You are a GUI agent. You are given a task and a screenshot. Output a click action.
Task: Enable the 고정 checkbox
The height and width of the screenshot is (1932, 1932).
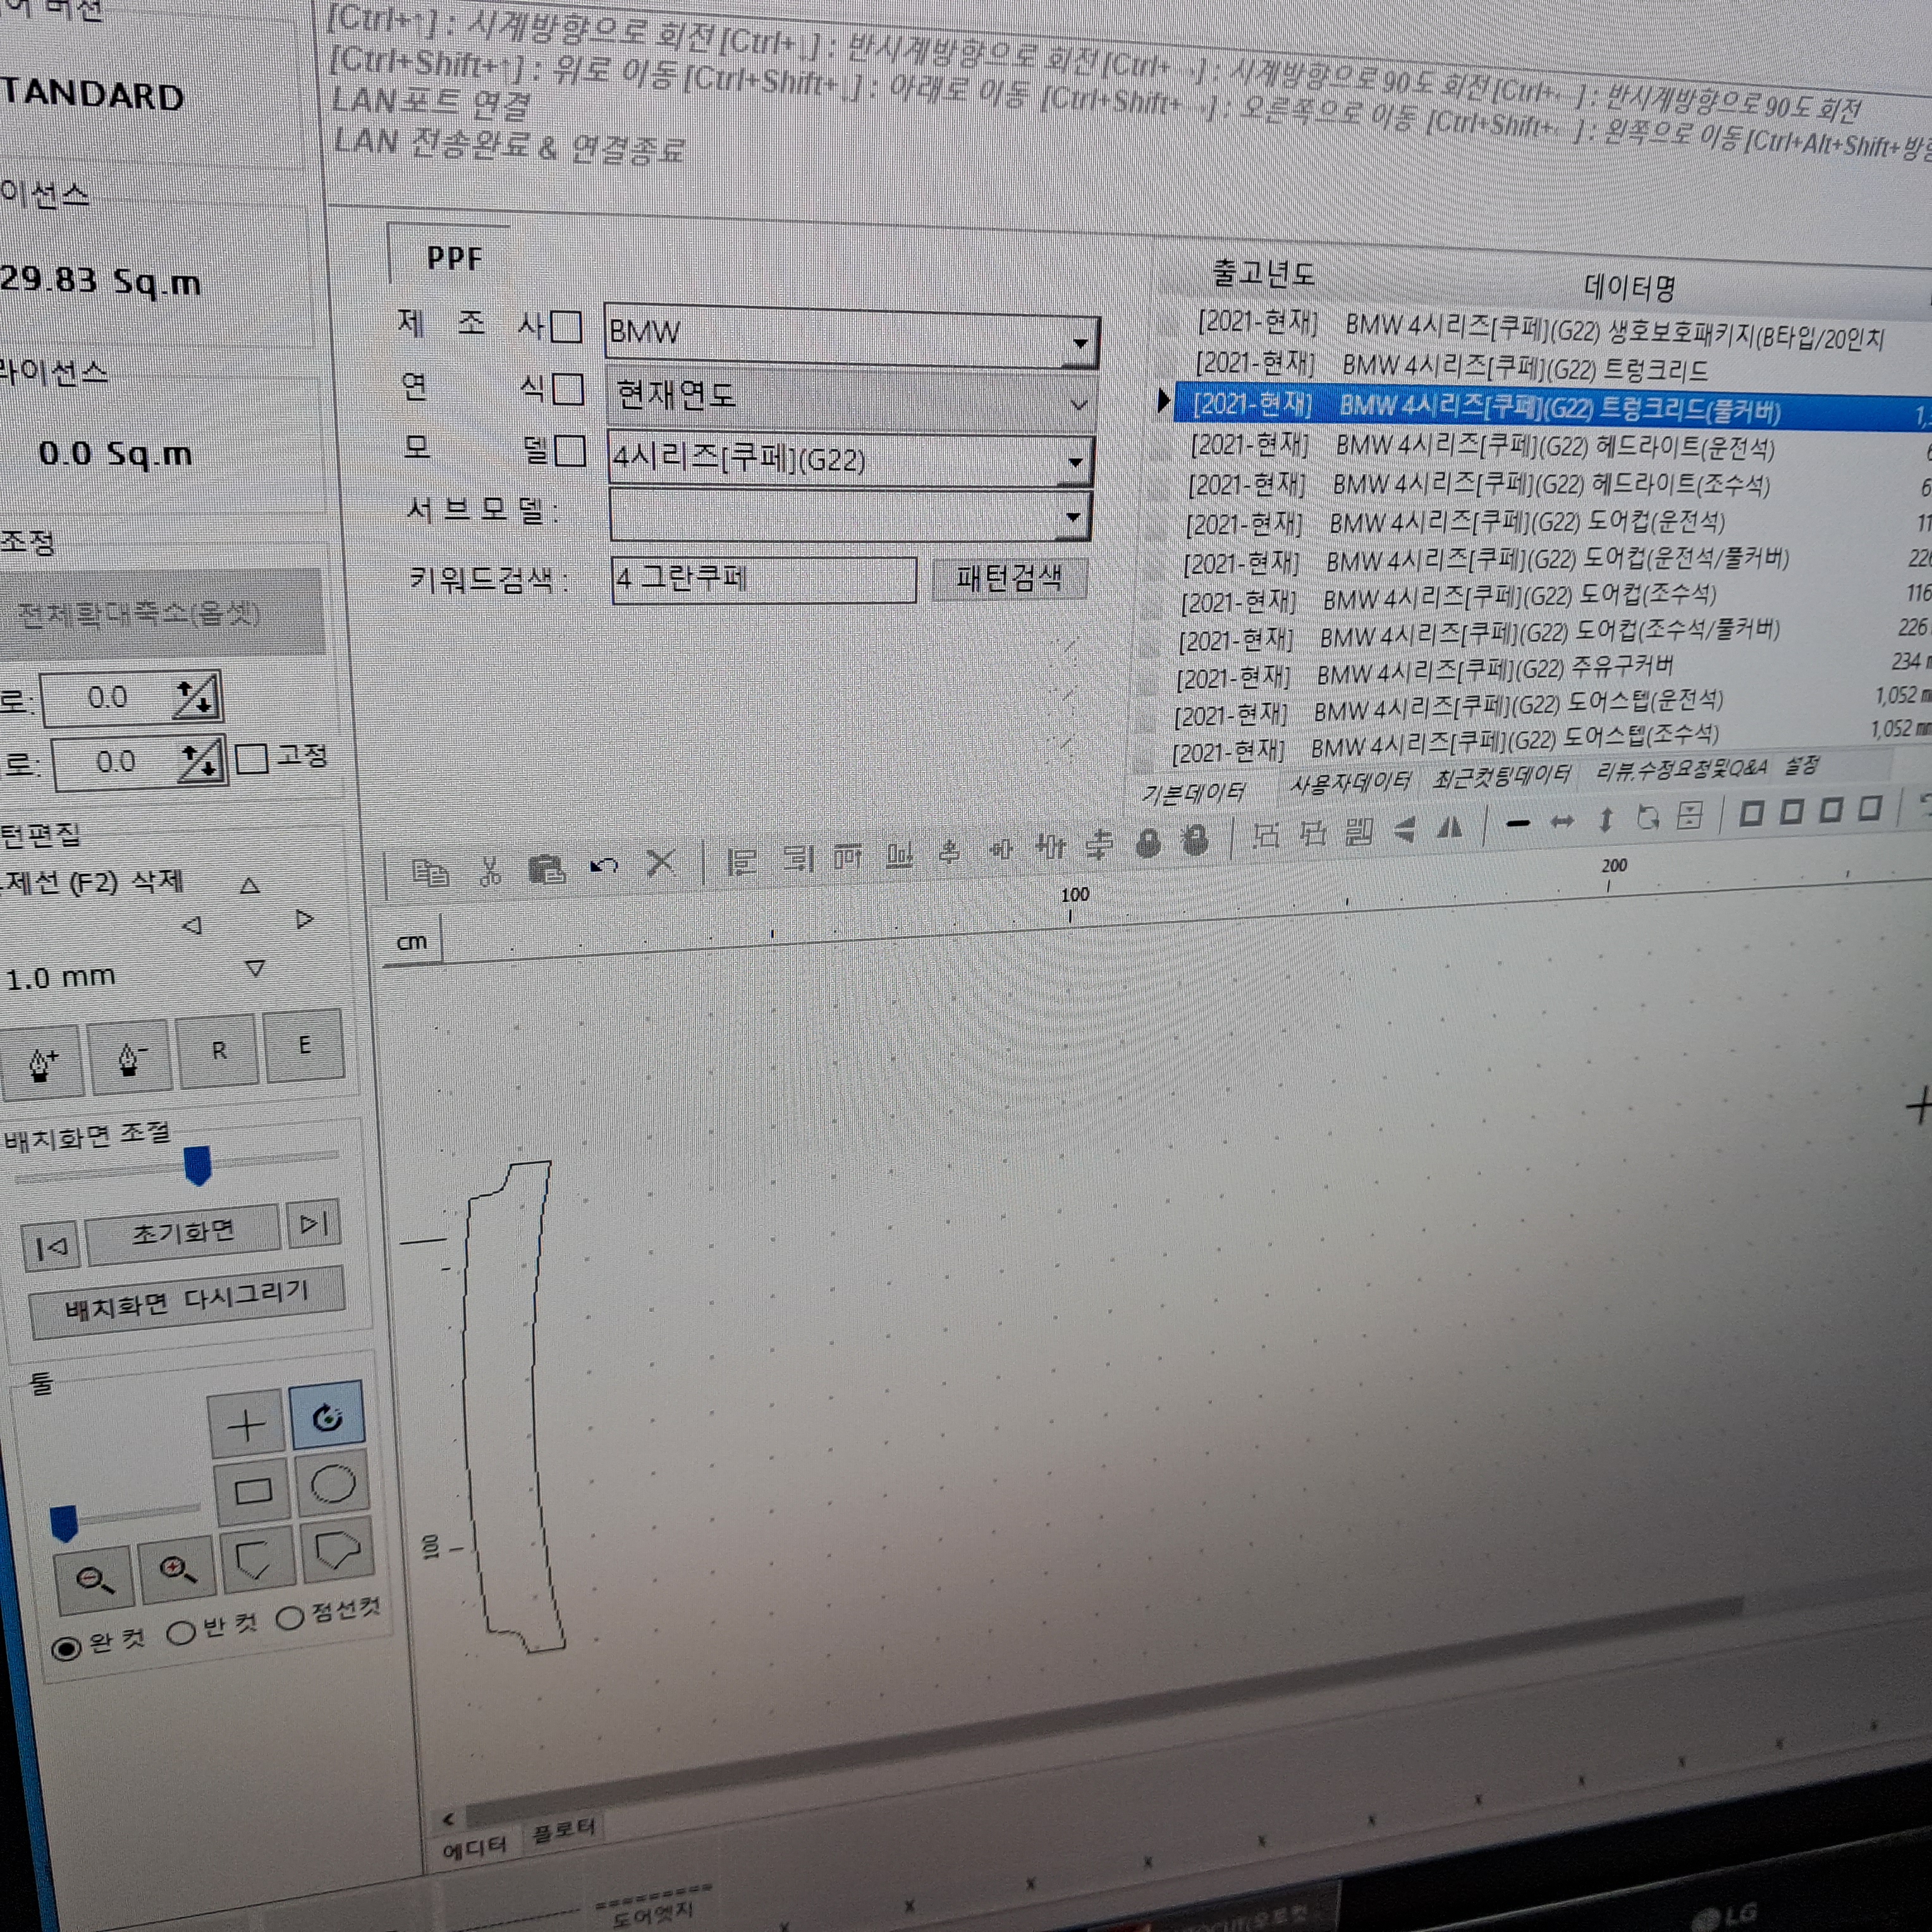251,759
